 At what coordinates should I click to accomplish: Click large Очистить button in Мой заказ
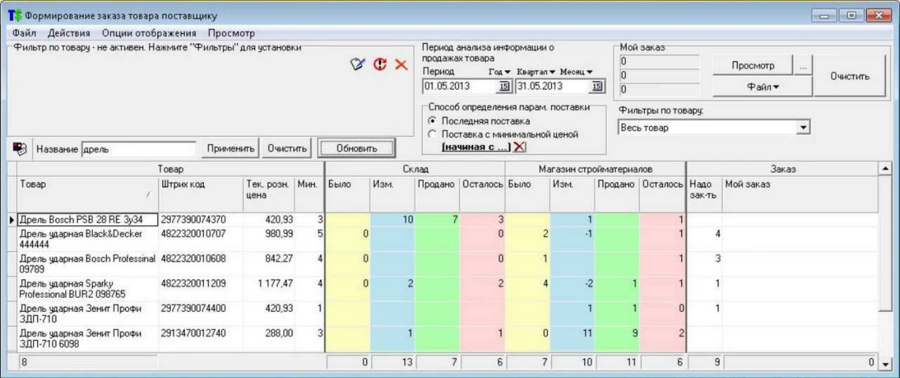pos(850,76)
